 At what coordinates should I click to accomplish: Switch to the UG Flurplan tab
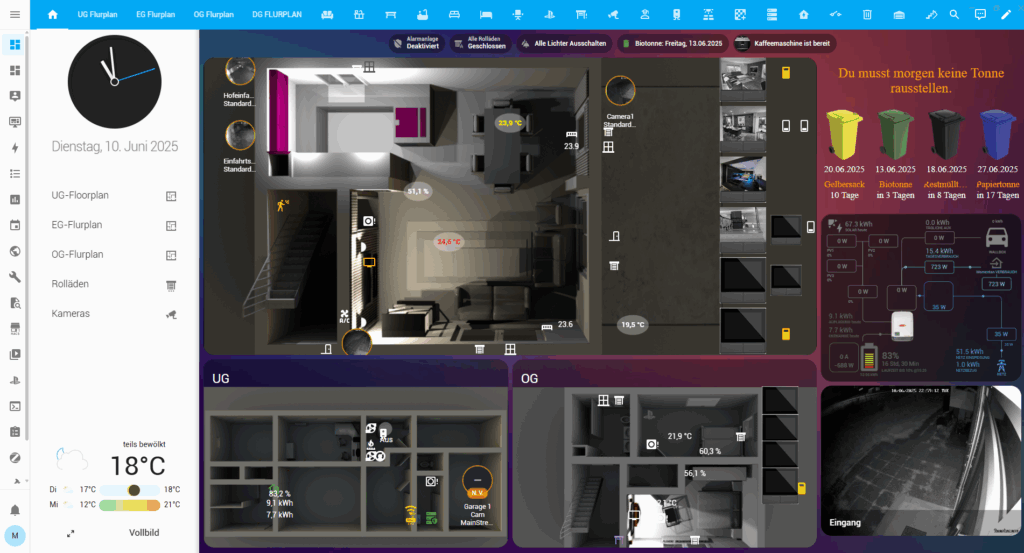pos(97,14)
